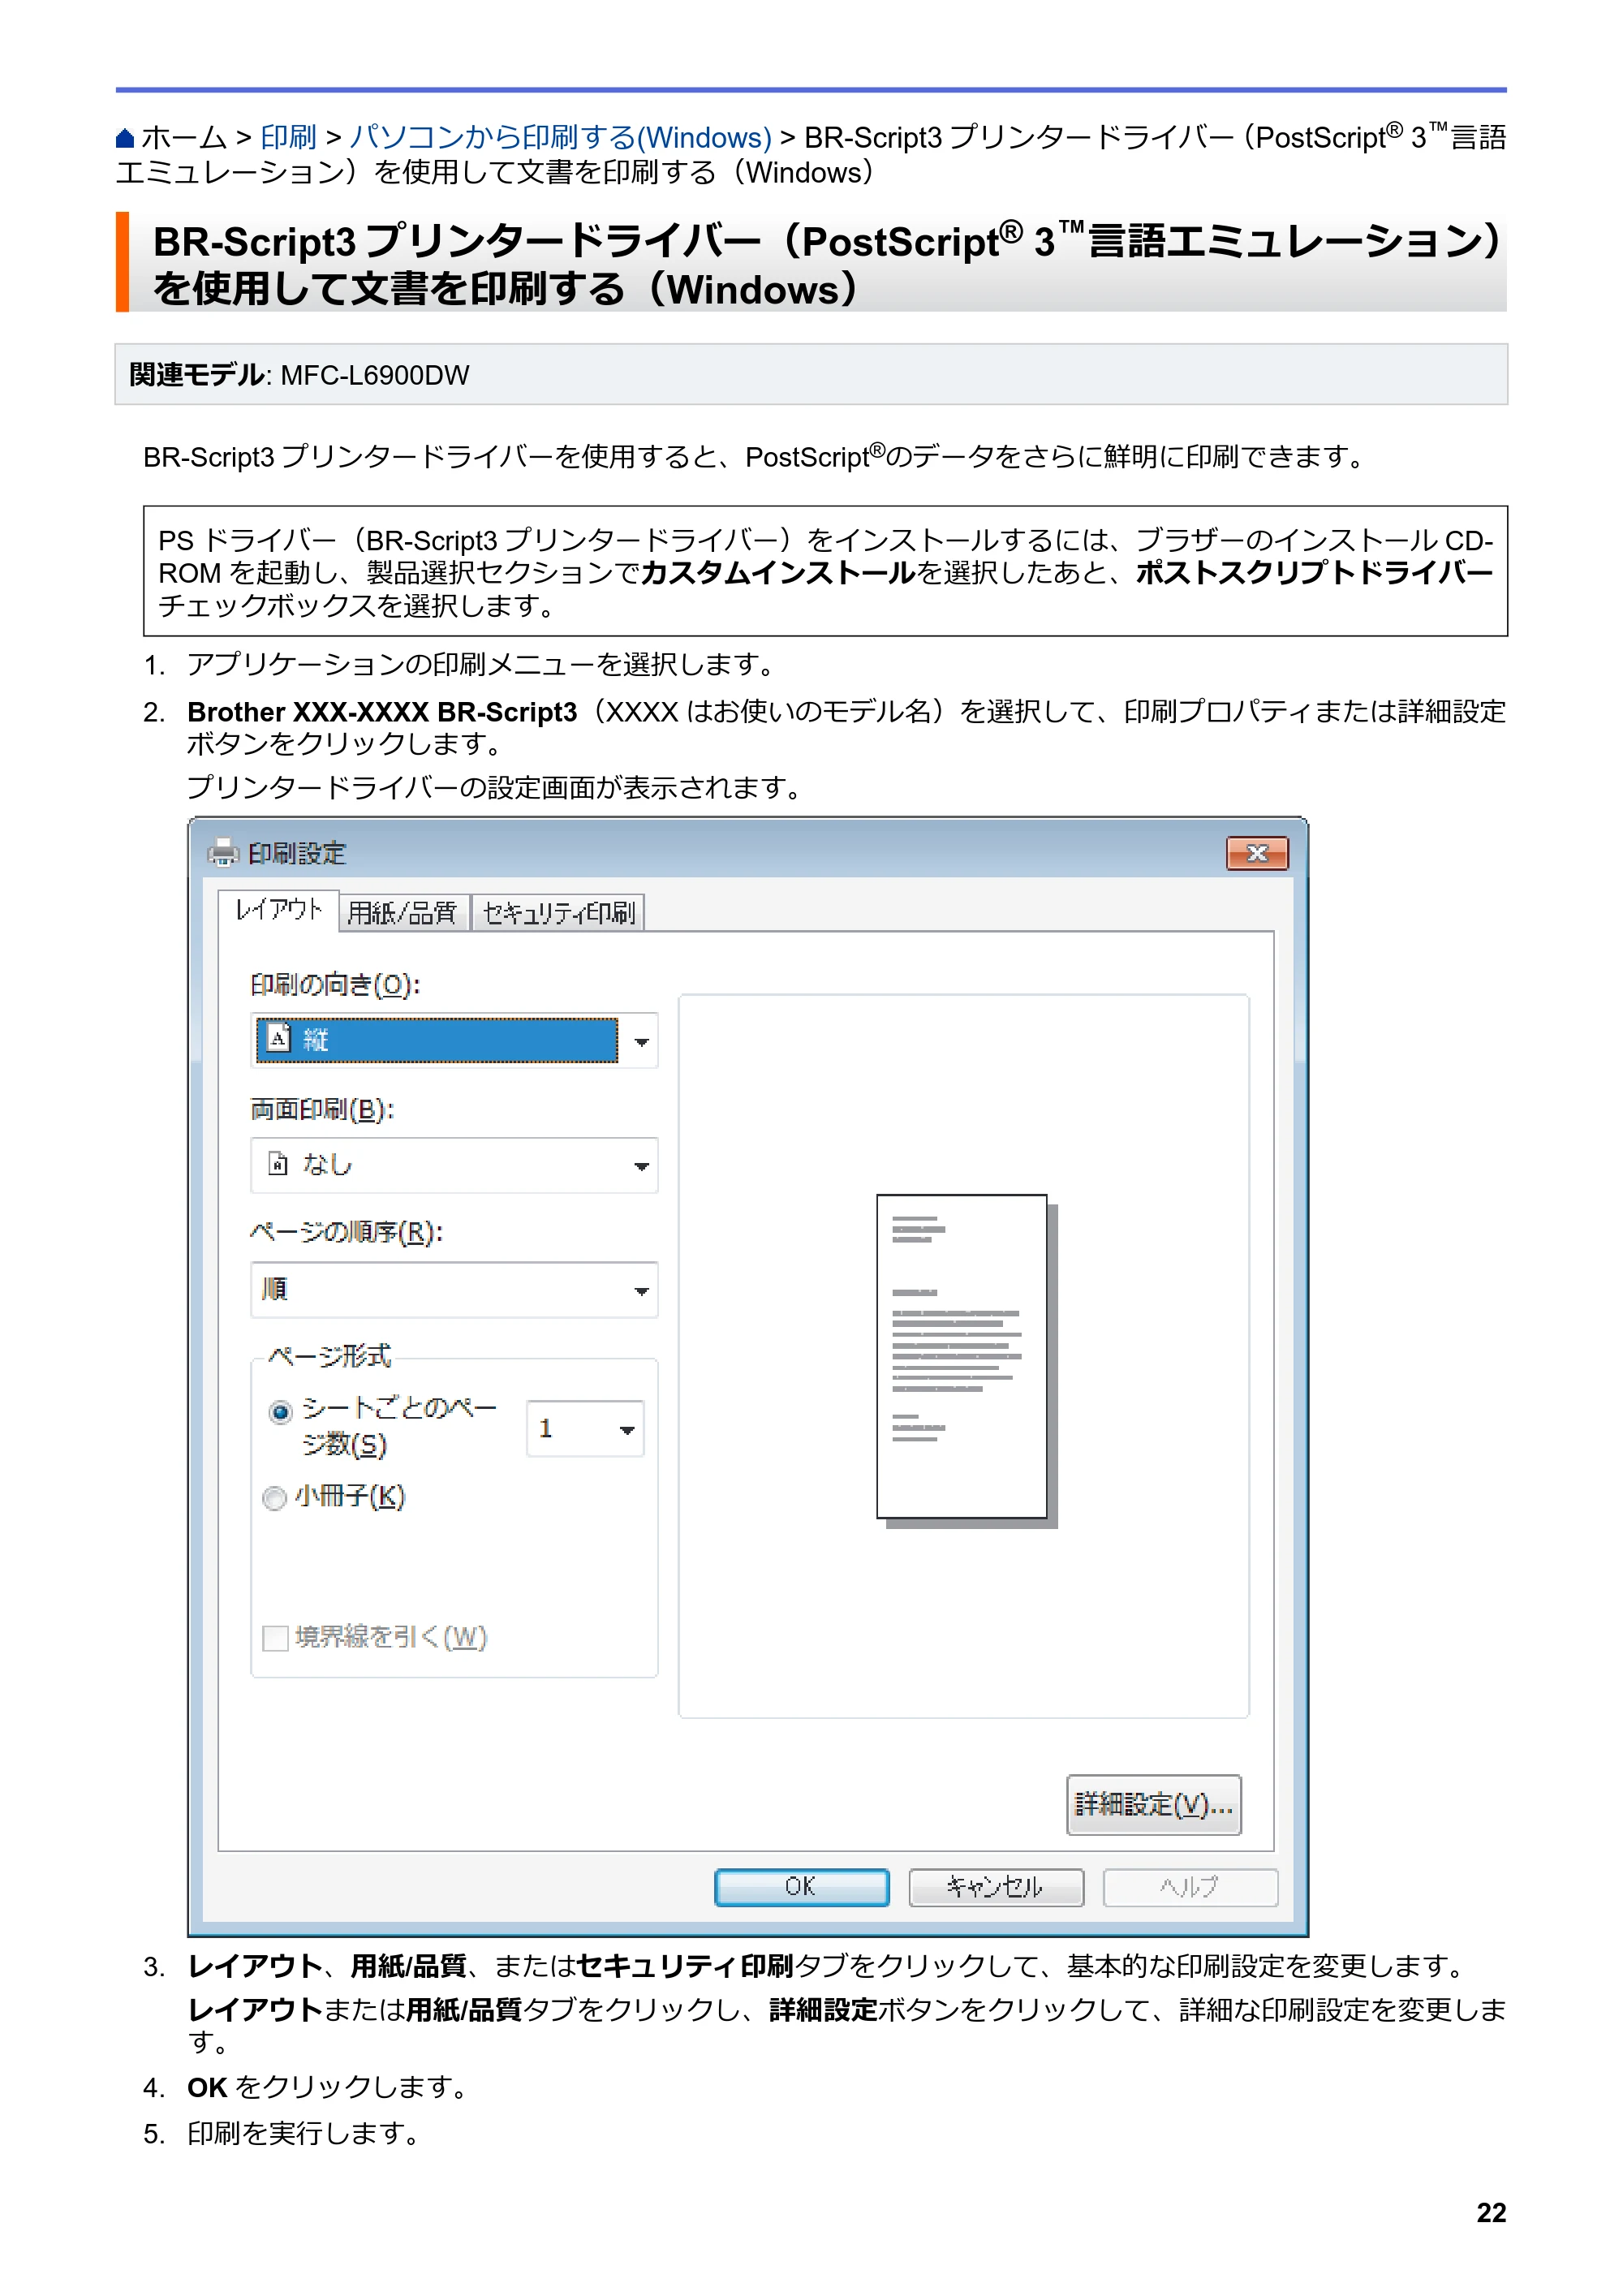Open the ページの順序 dropdown

point(454,1290)
